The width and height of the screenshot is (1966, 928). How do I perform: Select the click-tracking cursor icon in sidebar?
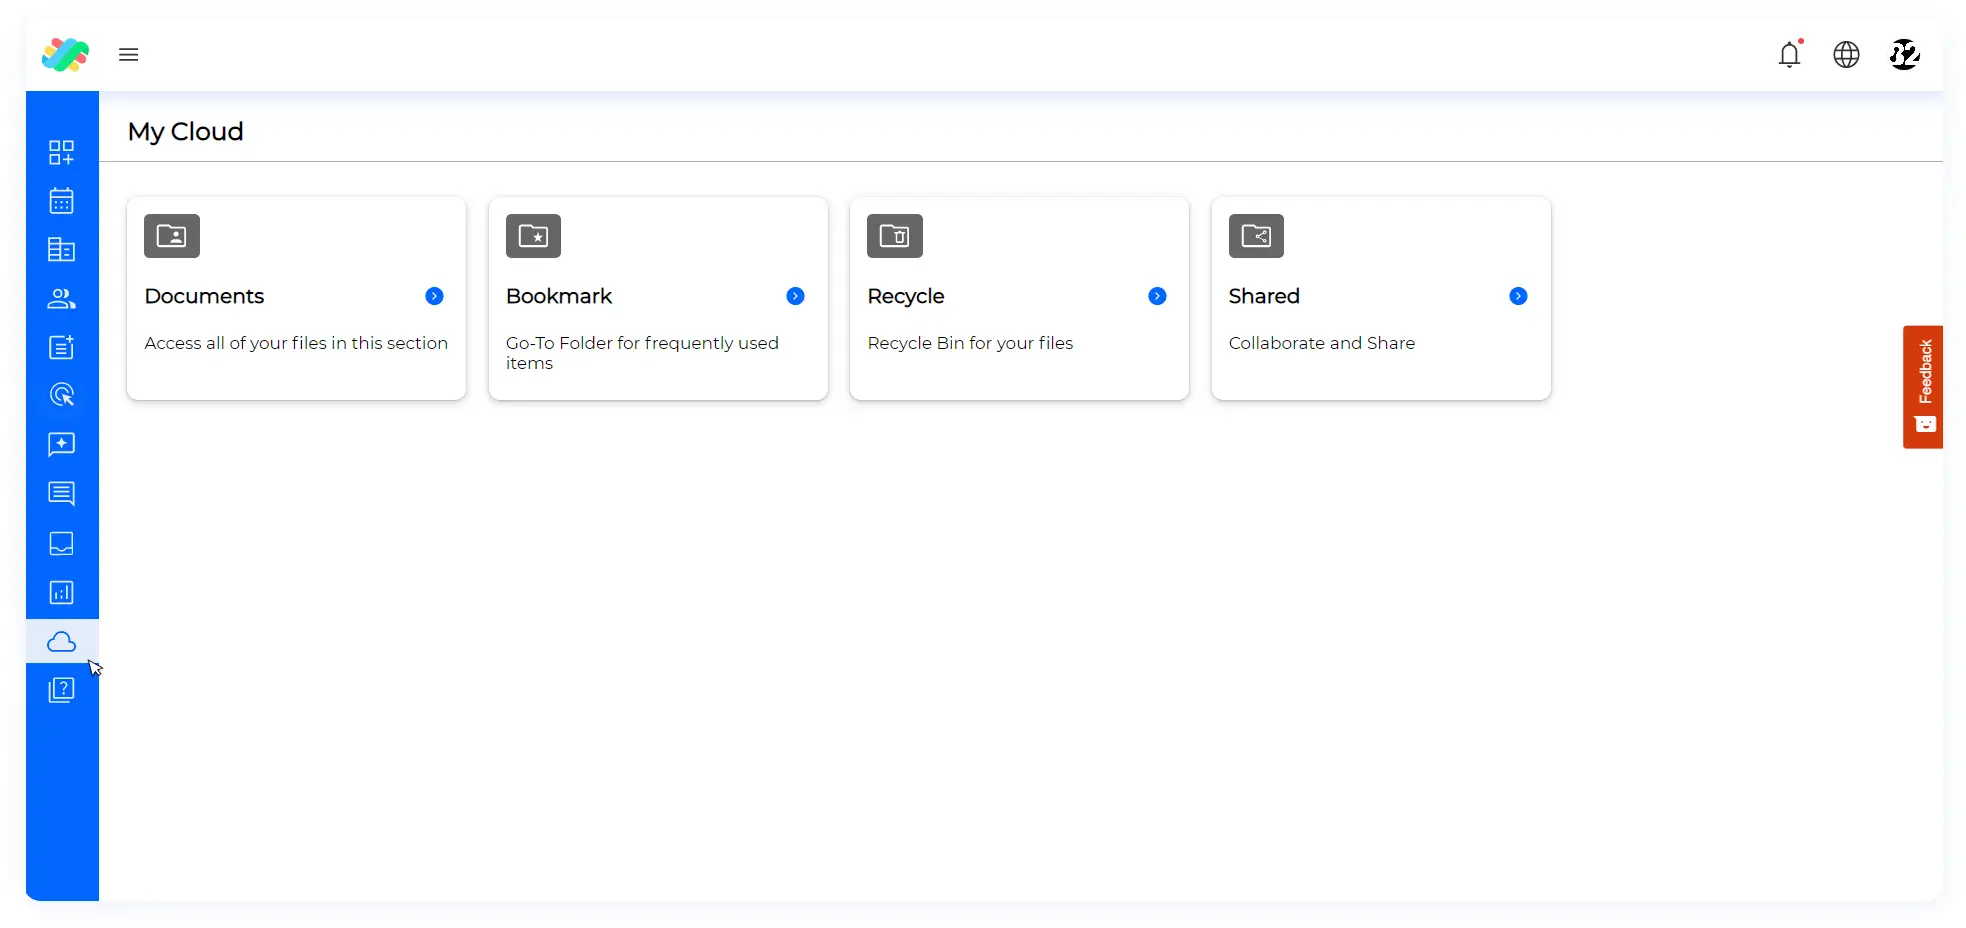(x=61, y=395)
